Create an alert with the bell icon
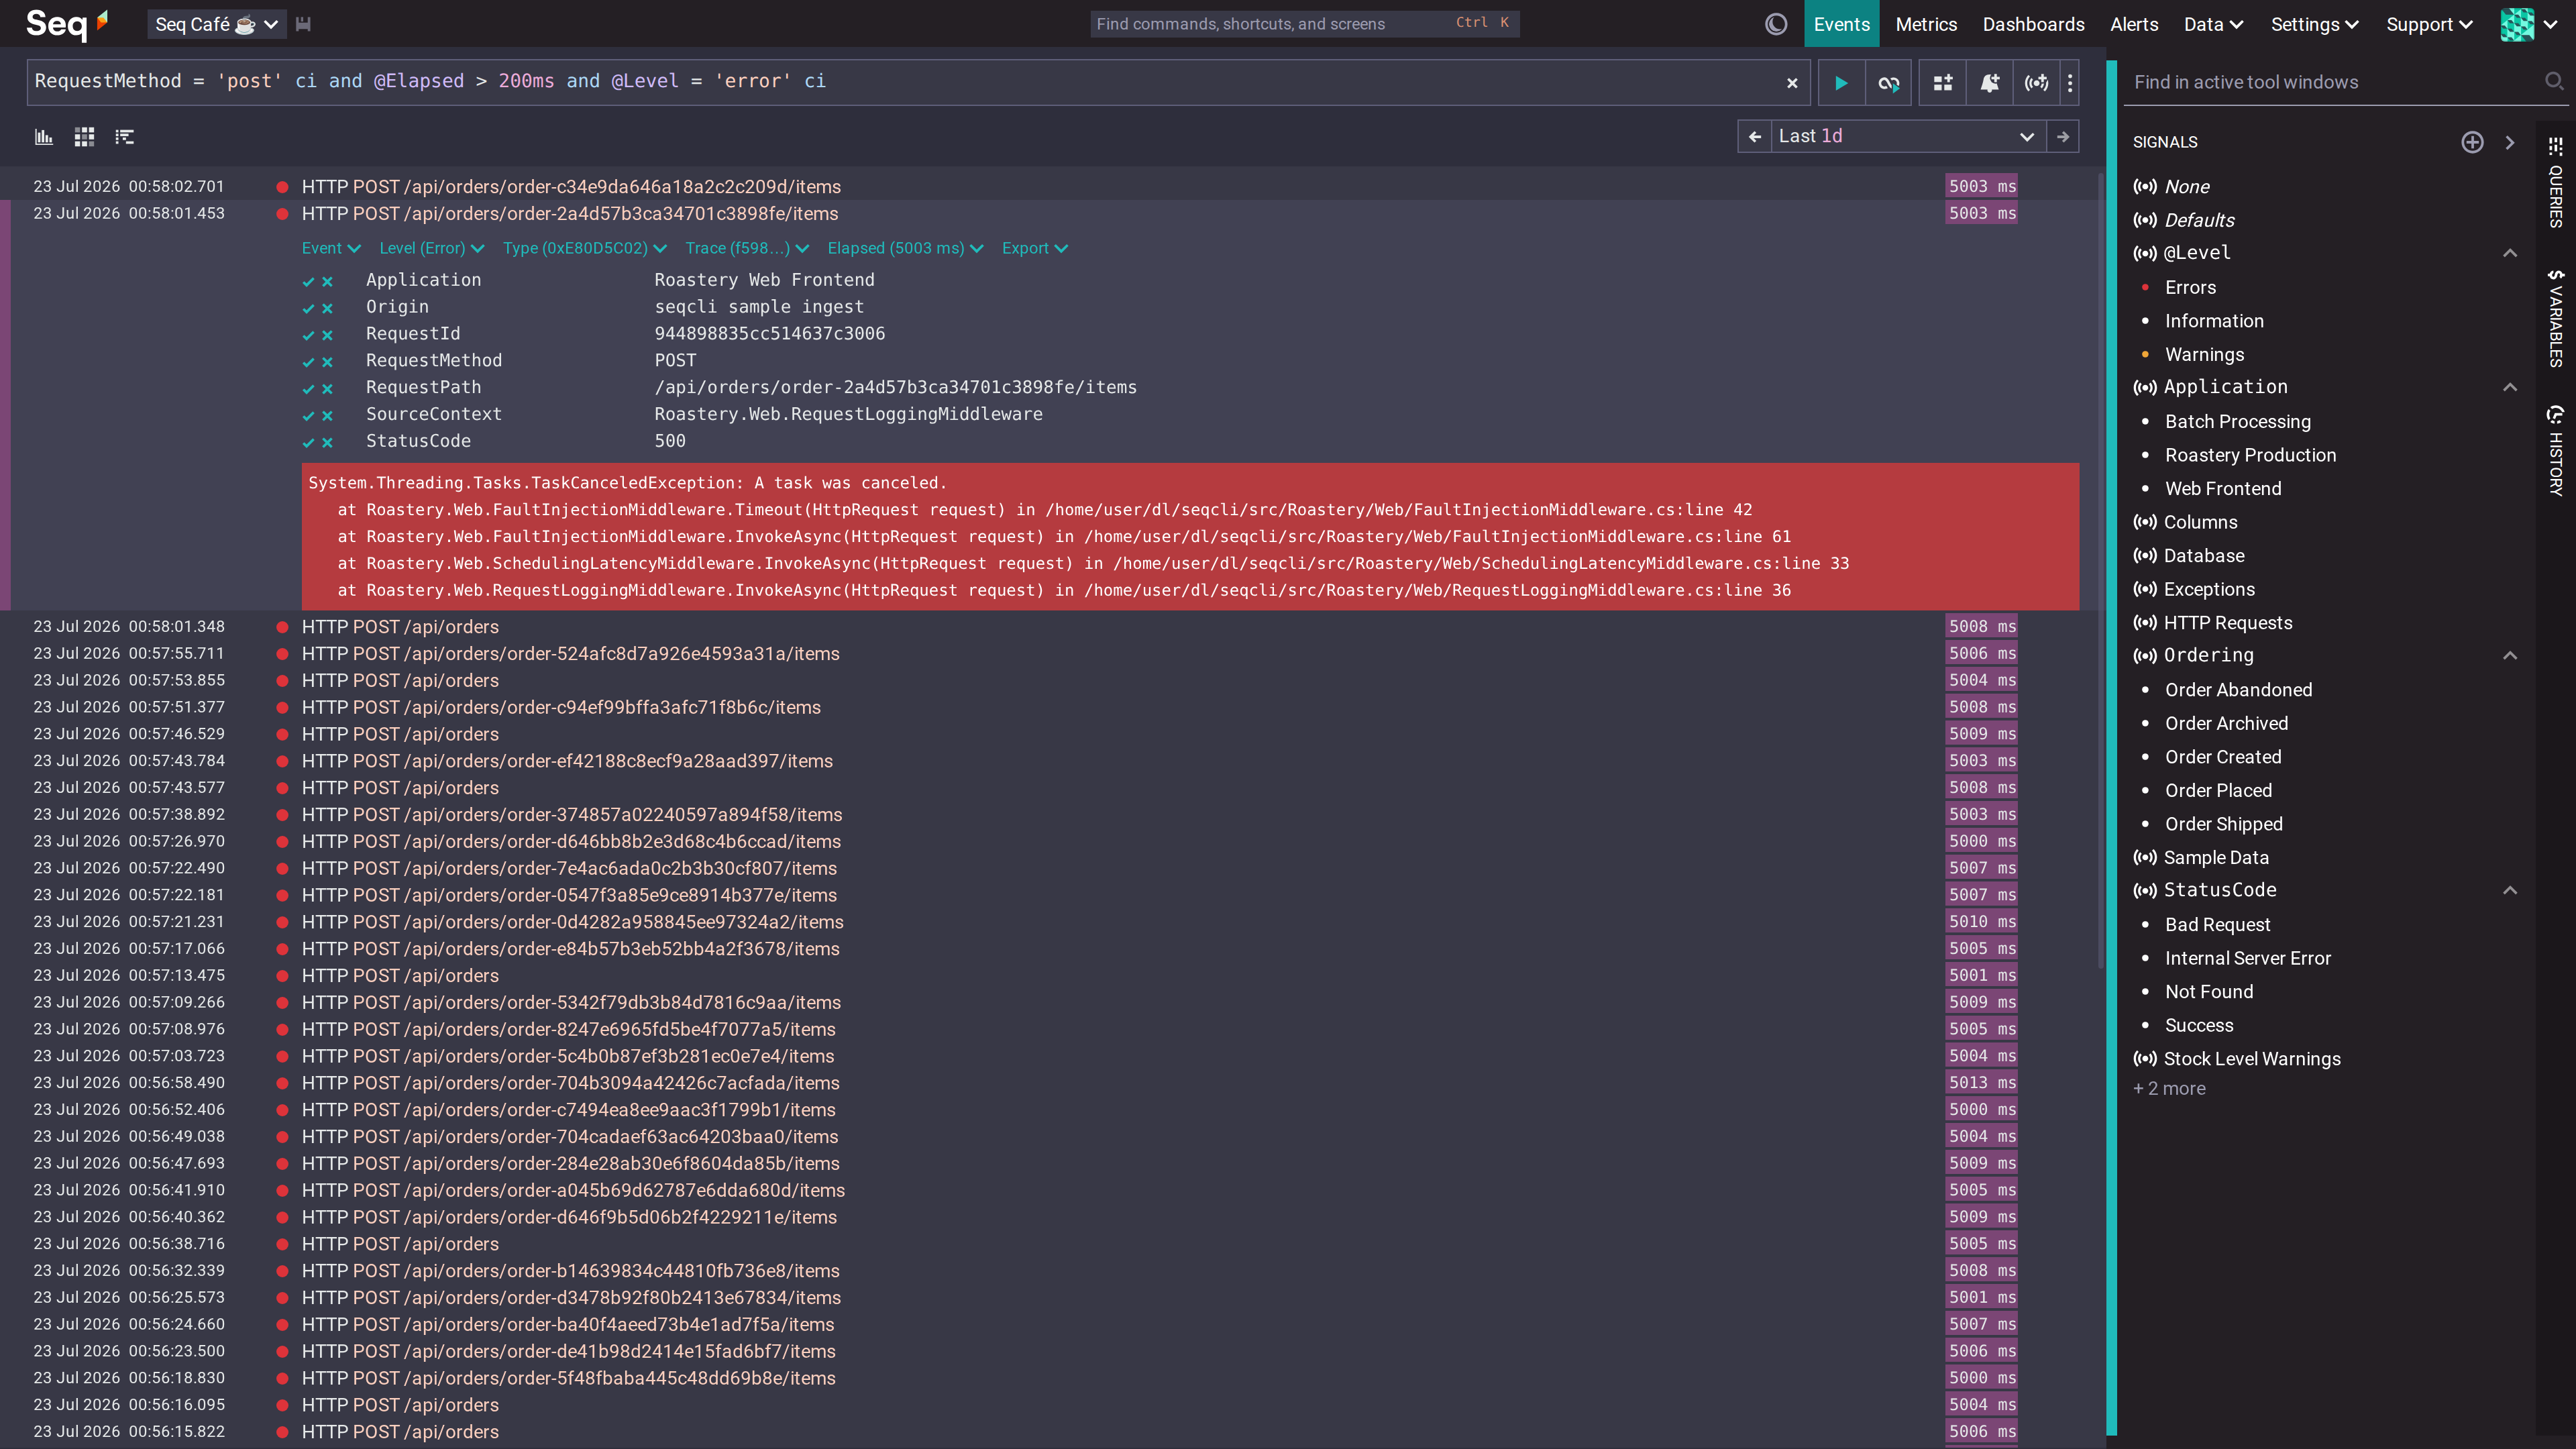Viewport: 2576px width, 1449px height. point(1990,83)
